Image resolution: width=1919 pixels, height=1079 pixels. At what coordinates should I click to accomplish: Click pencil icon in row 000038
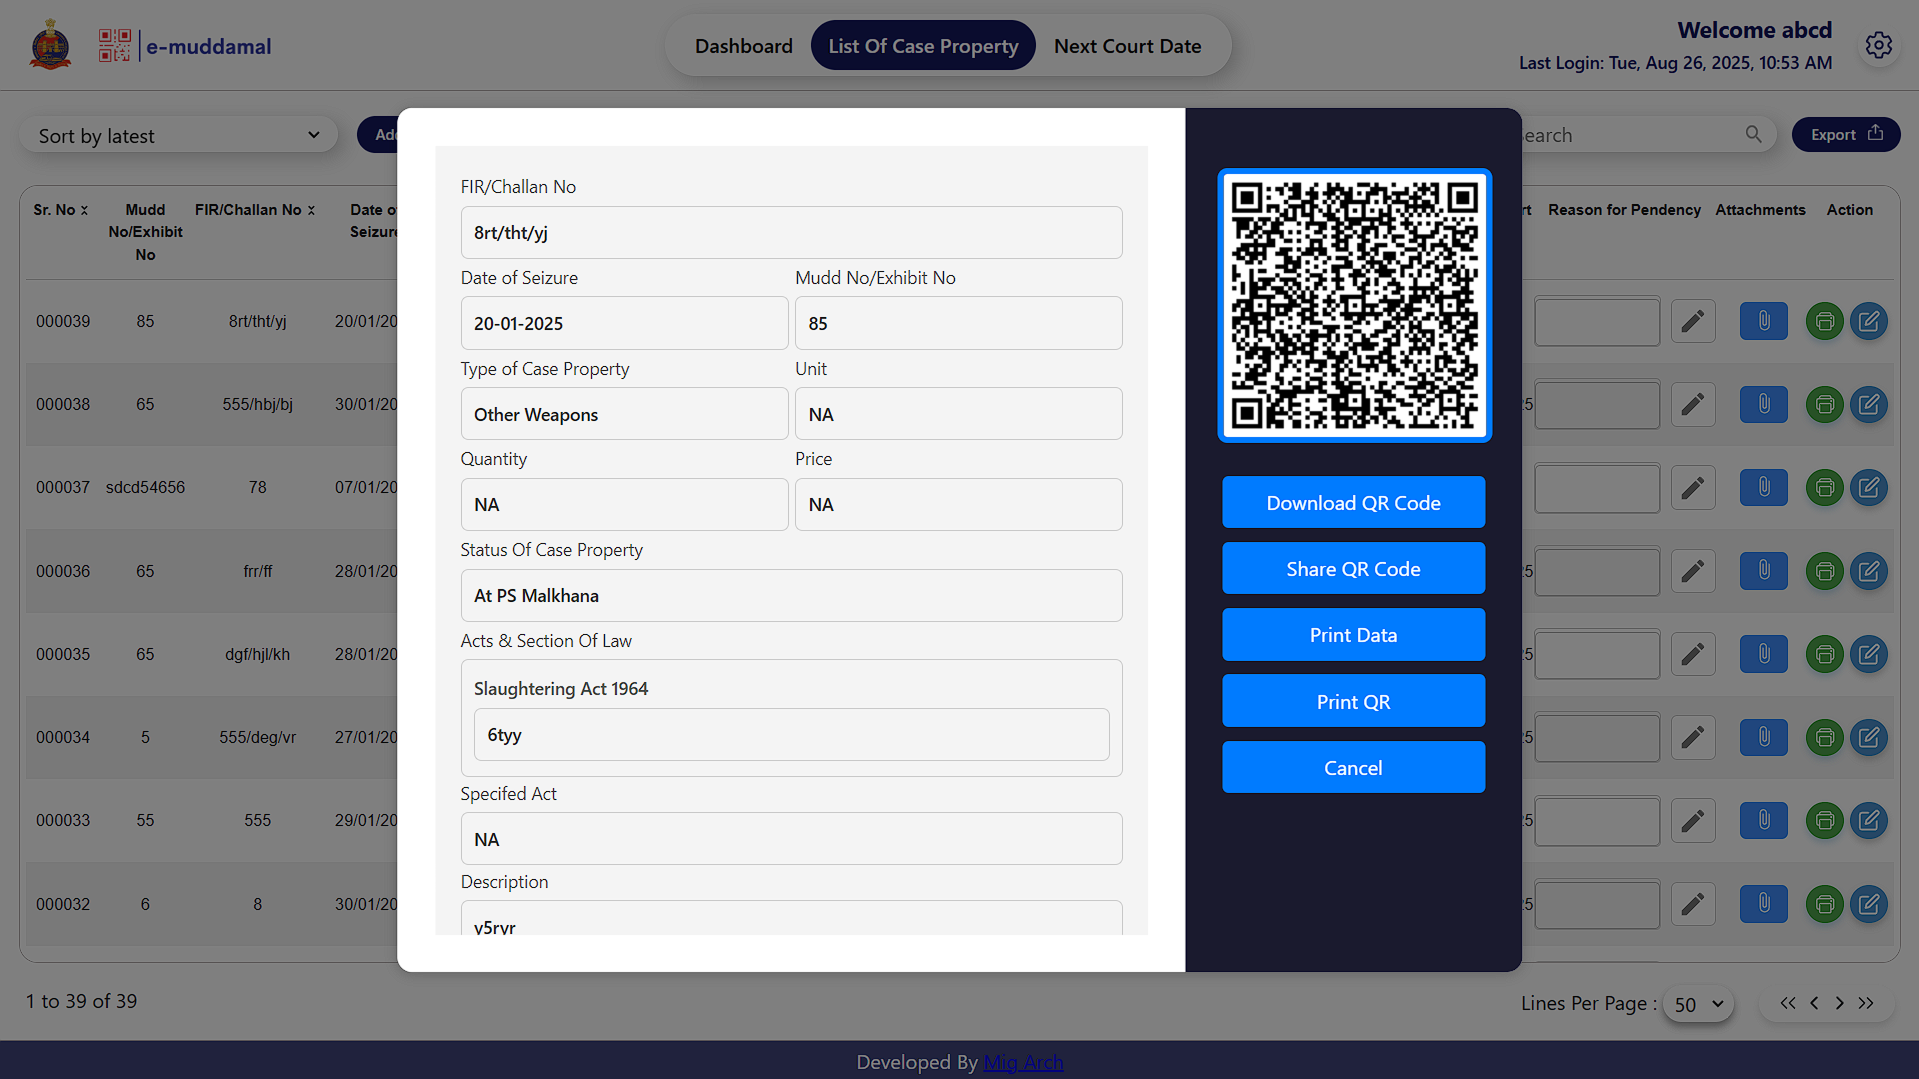(1692, 404)
